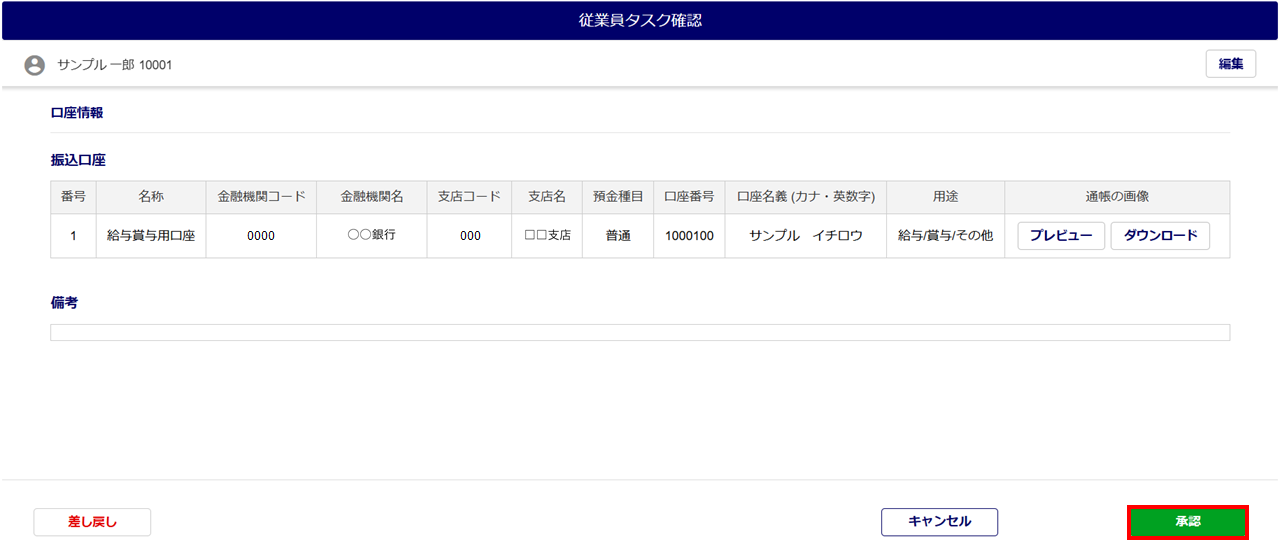
Task: Click the 振込口座 heading
Action: coord(78,160)
